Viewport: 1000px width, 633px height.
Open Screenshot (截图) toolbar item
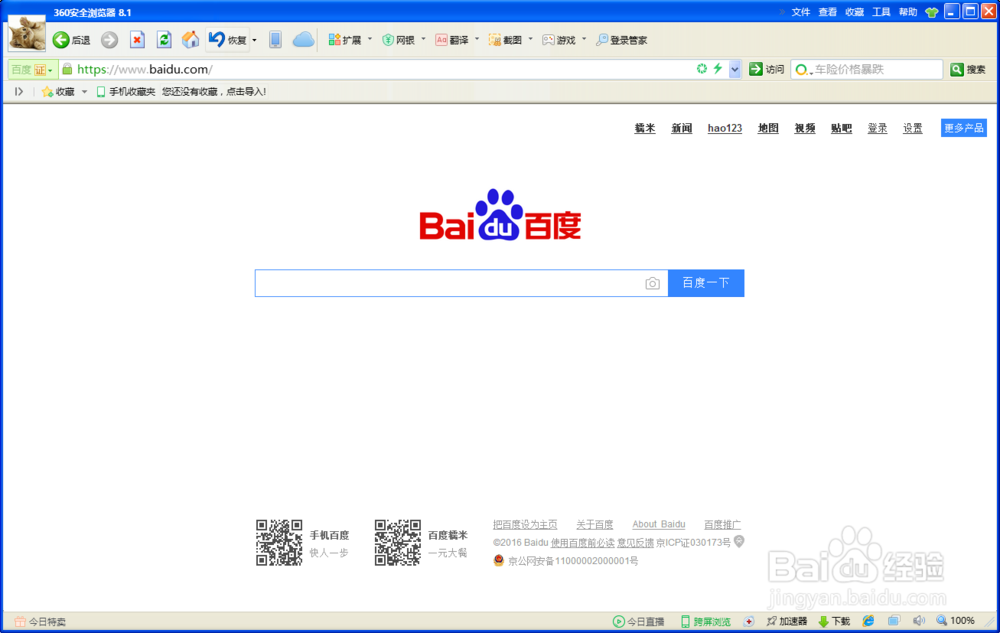coord(505,40)
